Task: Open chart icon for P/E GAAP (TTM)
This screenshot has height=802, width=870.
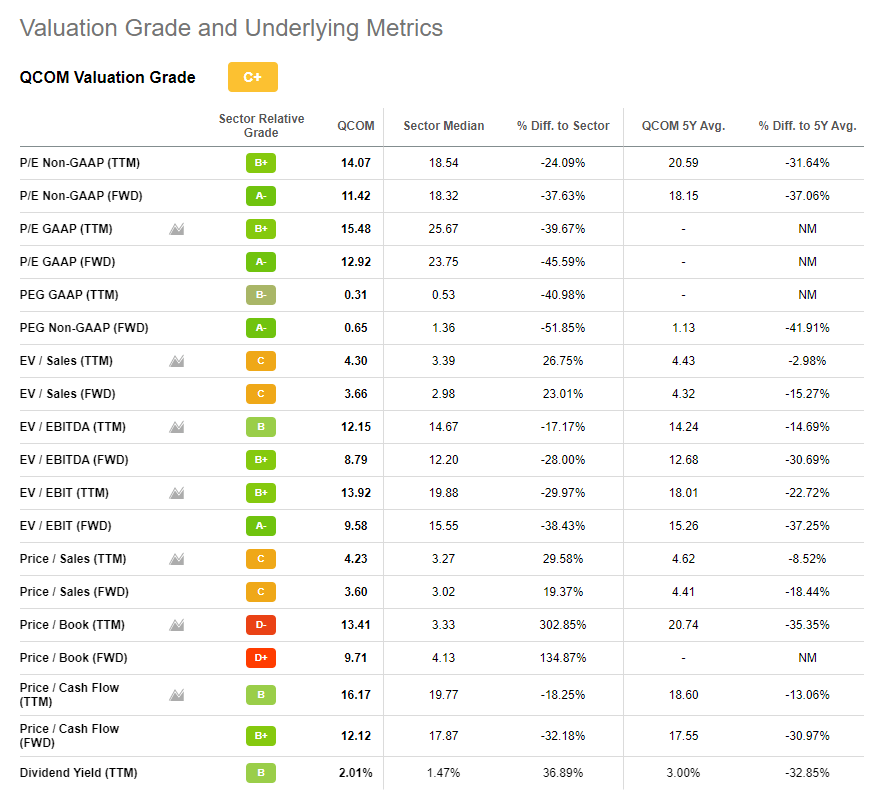Action: click(x=176, y=229)
